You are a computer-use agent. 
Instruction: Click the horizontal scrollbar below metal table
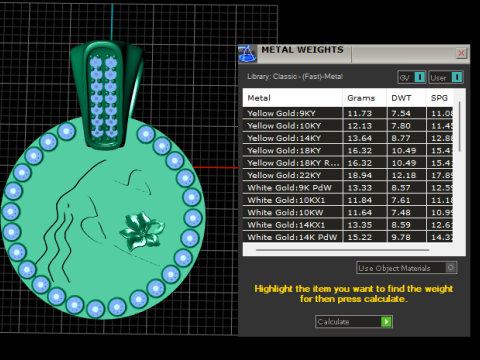tap(342, 250)
